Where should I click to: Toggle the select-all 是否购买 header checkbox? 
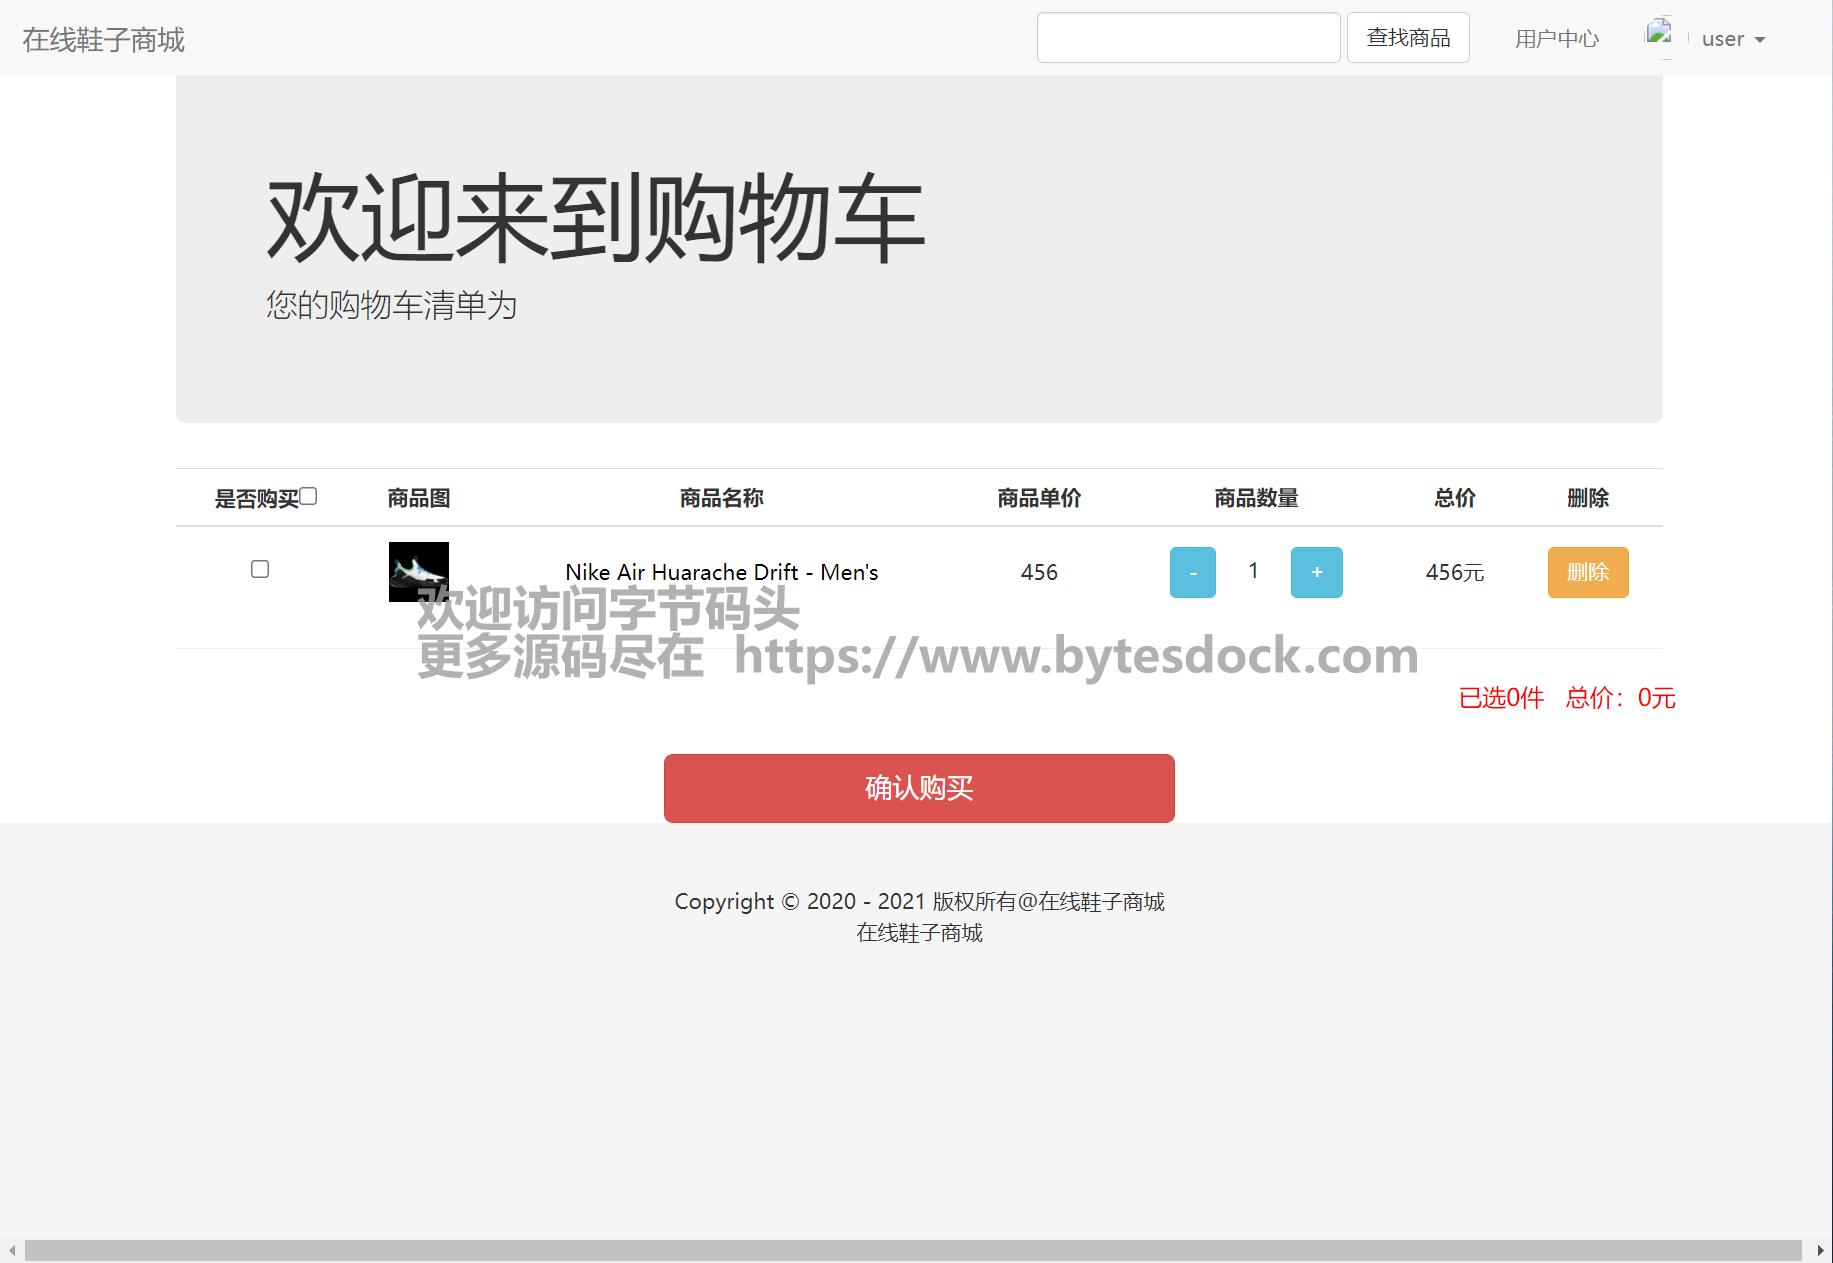coord(309,496)
